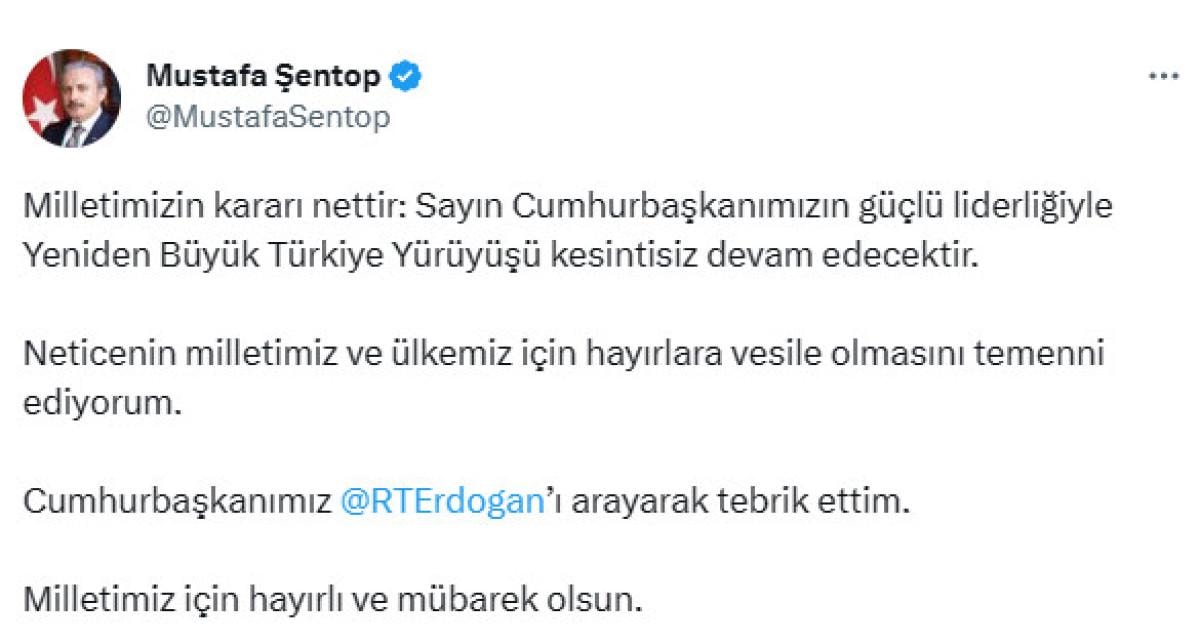This screenshot has height=644, width=1200.
Task: Click the phrase "Milletimizin kararı nettir"
Action: pos(213,206)
